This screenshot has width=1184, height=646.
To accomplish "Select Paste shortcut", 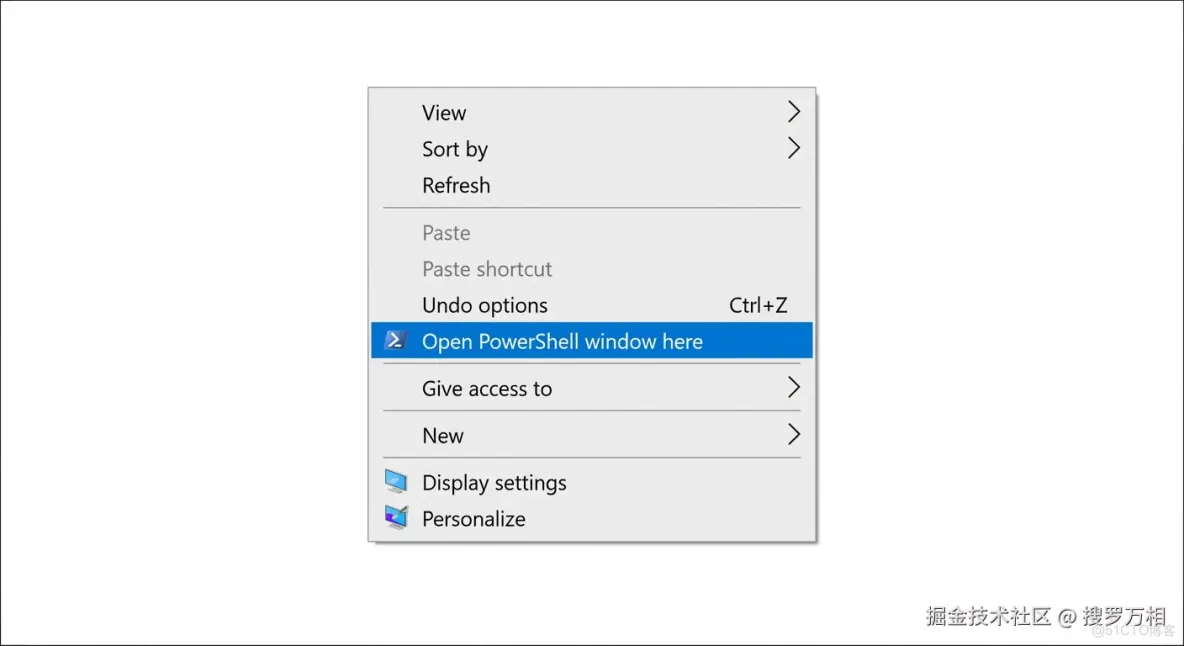I will point(487,268).
